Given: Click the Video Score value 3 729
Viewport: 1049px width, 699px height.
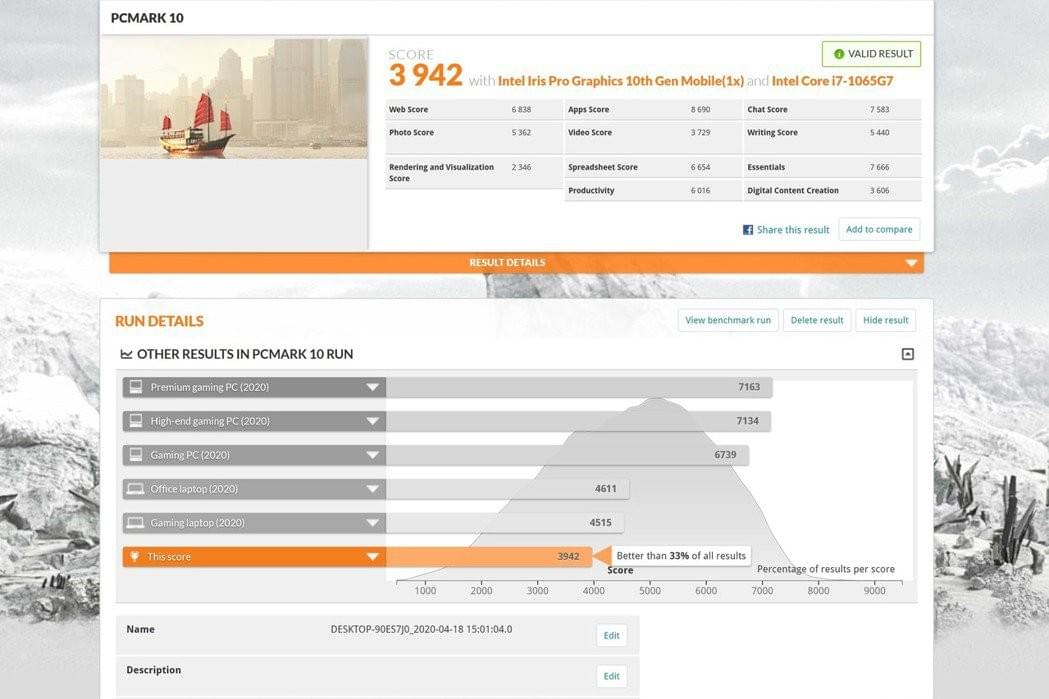Looking at the screenshot, I should pos(700,132).
